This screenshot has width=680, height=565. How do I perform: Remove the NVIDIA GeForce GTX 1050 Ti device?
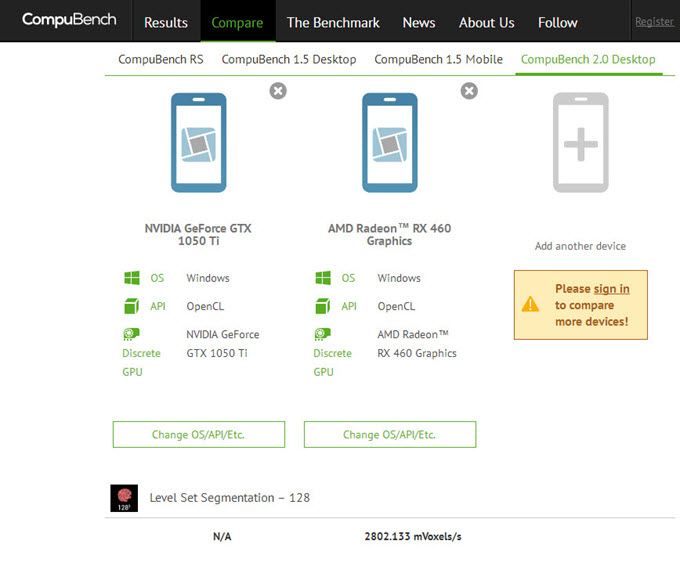pos(278,91)
